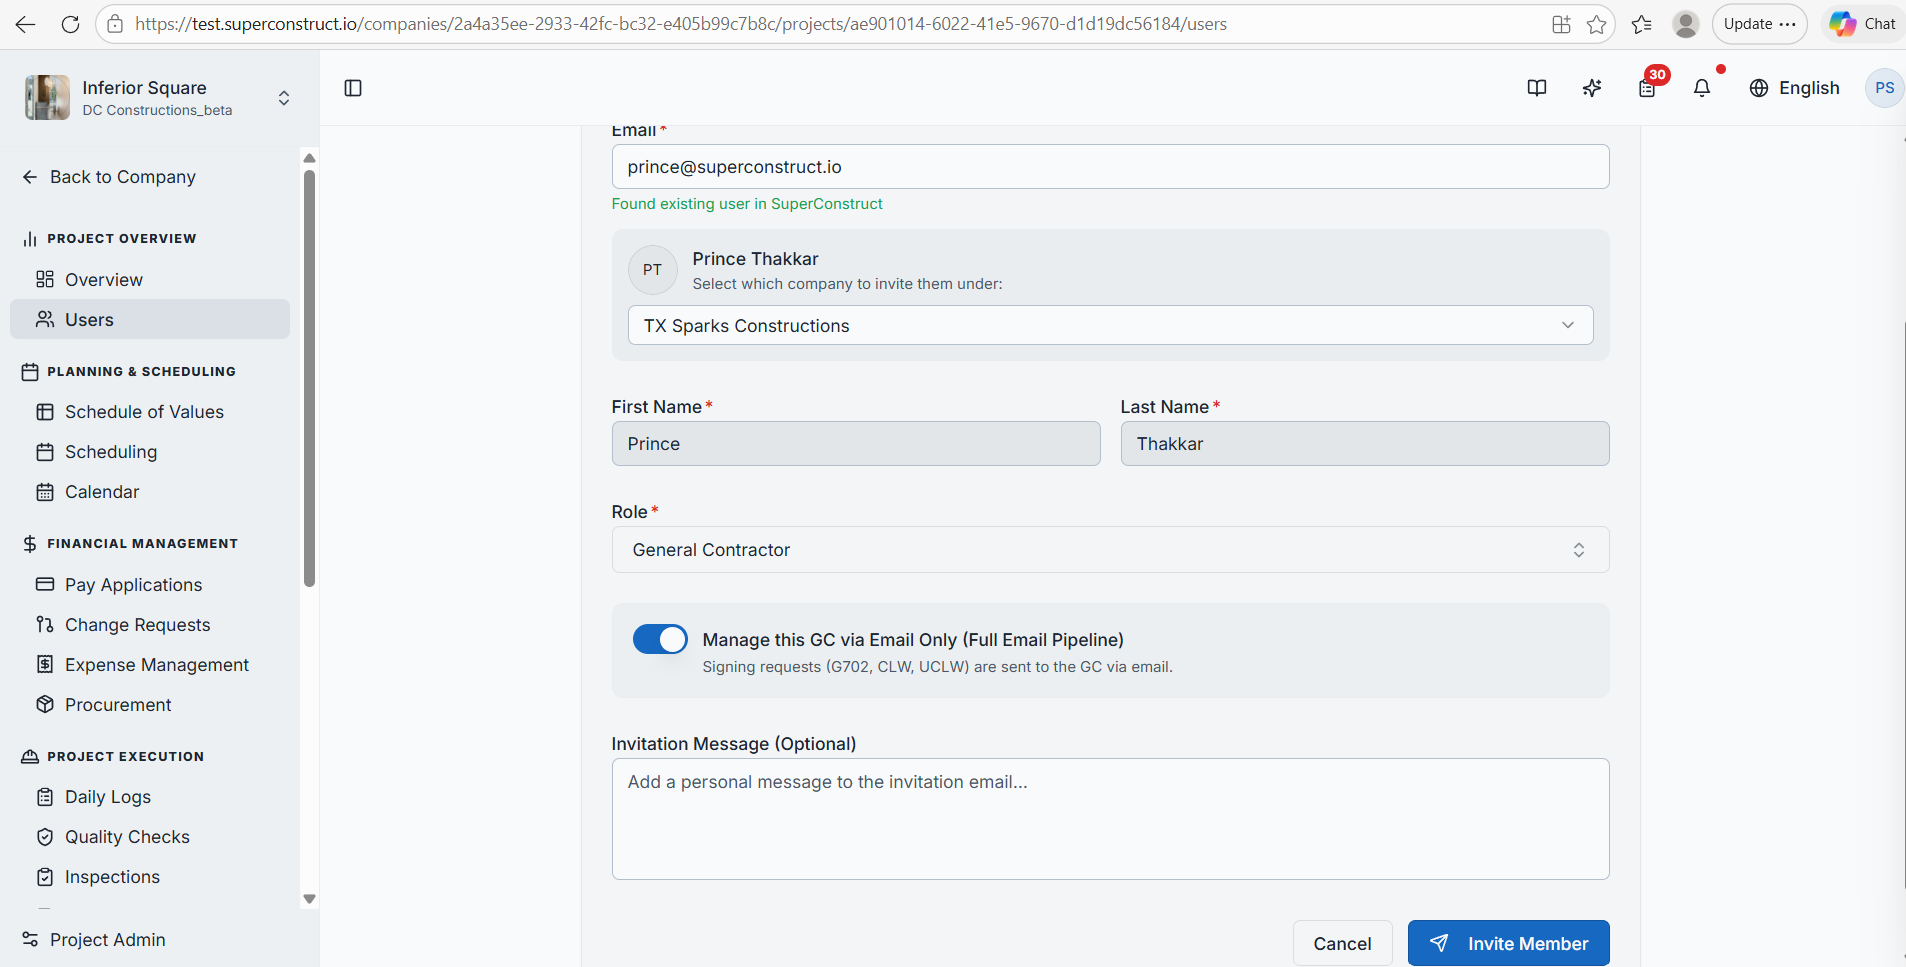Toggle Manage this GC via Email Only

point(660,639)
